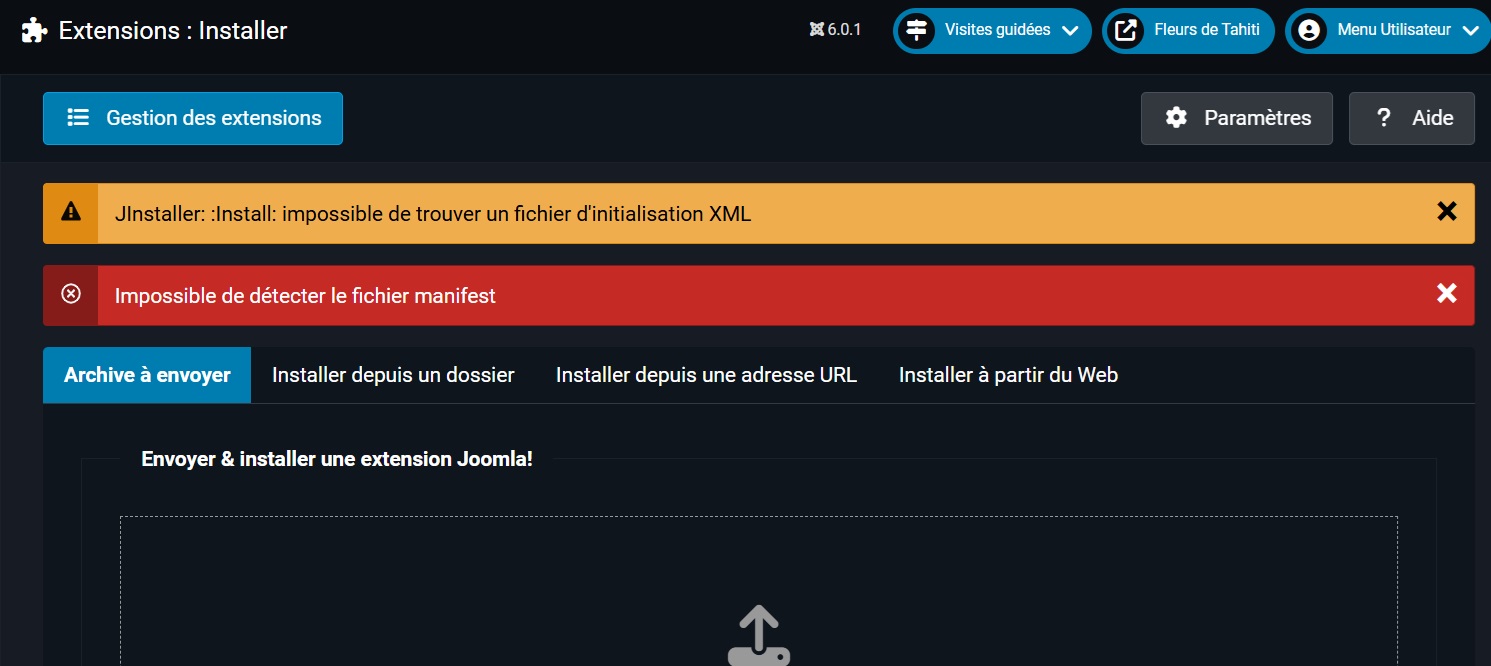Click the signpost icon in Visites guidées
Image resolution: width=1491 pixels, height=666 pixels.
917,31
